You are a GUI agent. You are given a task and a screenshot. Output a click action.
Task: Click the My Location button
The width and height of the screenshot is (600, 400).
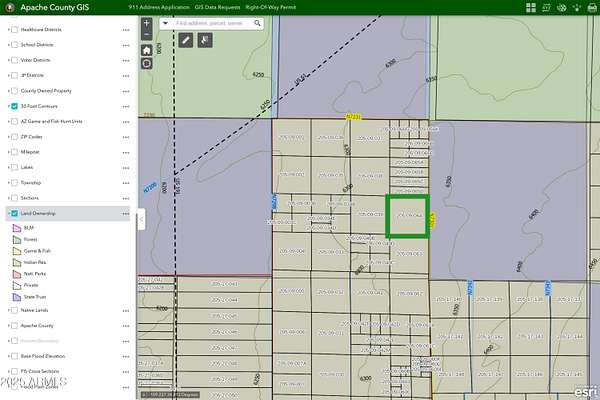pyautogui.click(x=147, y=62)
